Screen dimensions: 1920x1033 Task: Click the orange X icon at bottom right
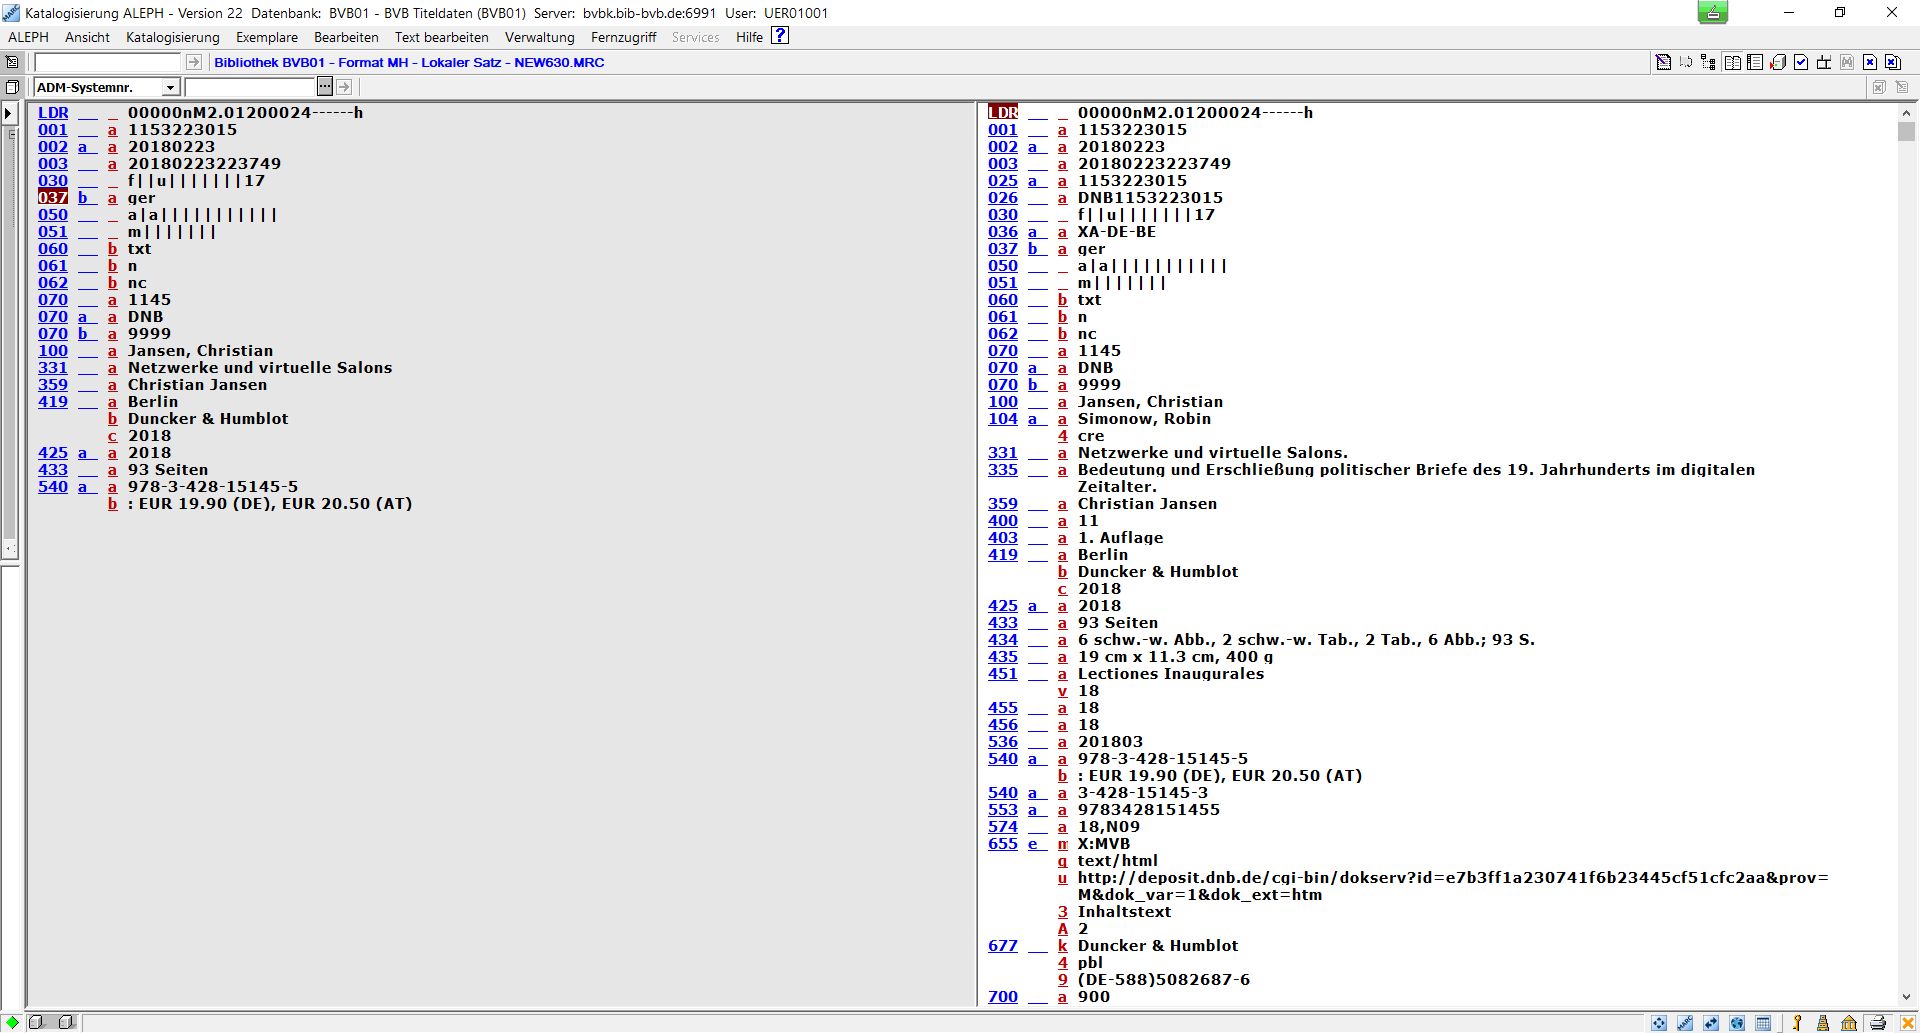[x=1908, y=1023]
